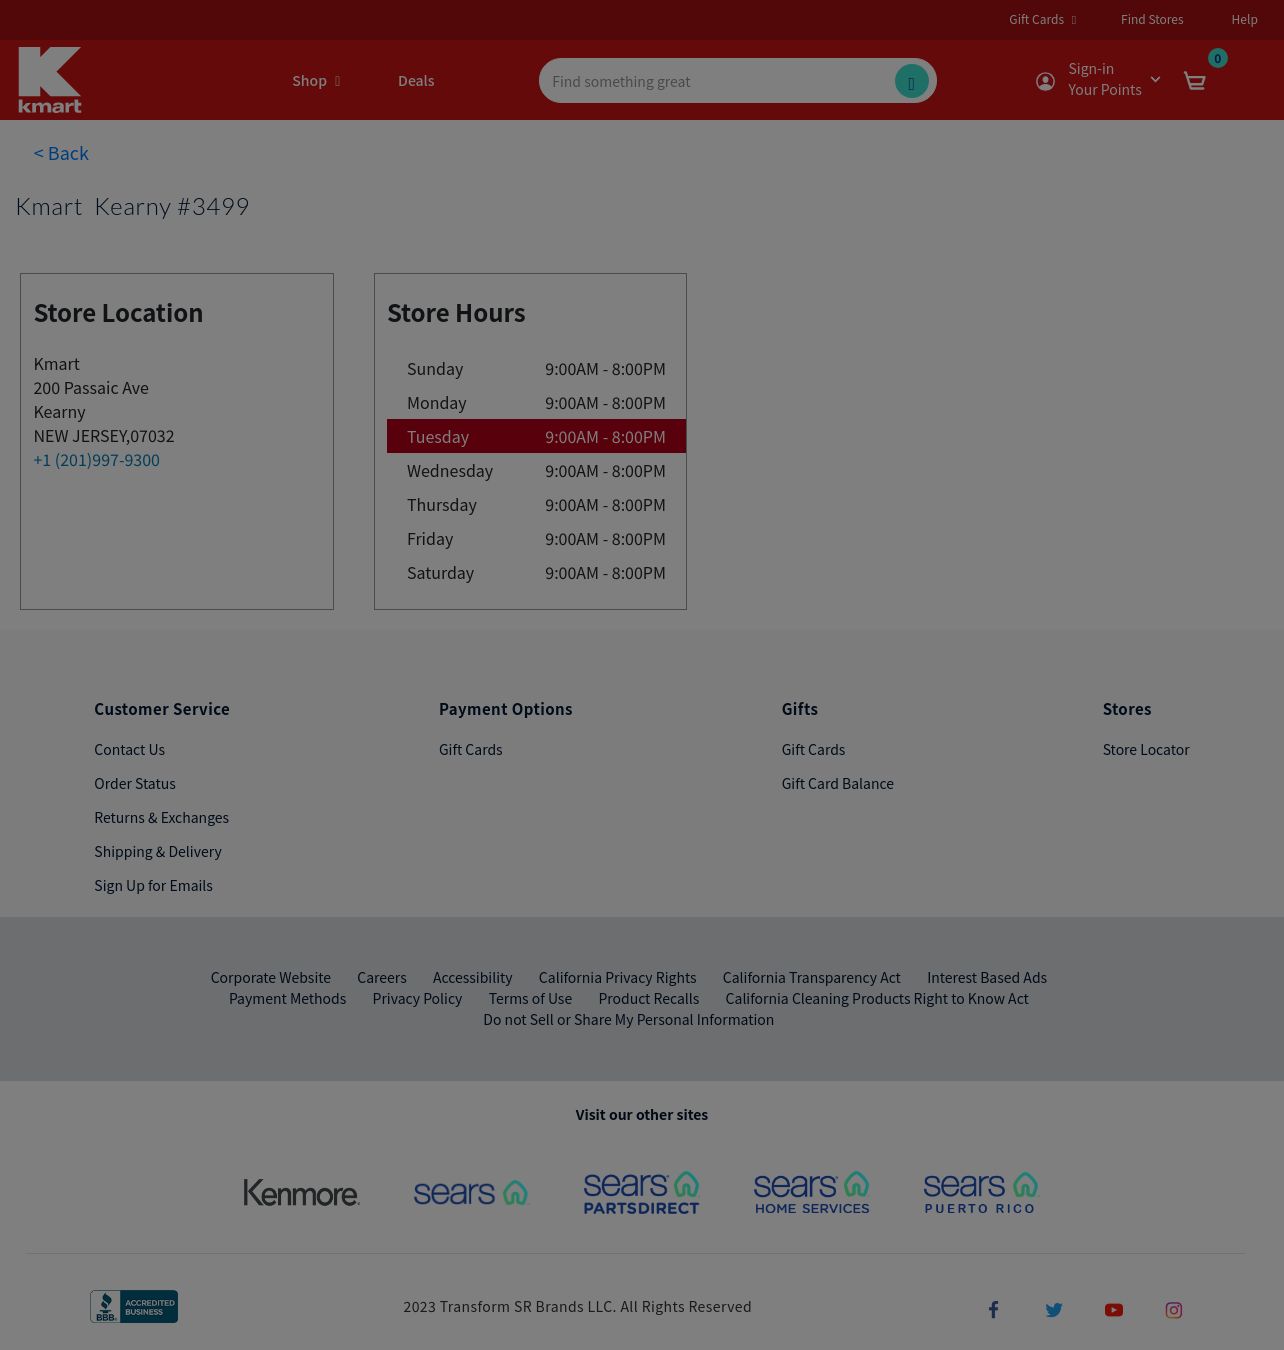The height and width of the screenshot is (1350, 1284).
Task: Expand the Sign-in account chevron
Action: pyautogui.click(x=1155, y=79)
